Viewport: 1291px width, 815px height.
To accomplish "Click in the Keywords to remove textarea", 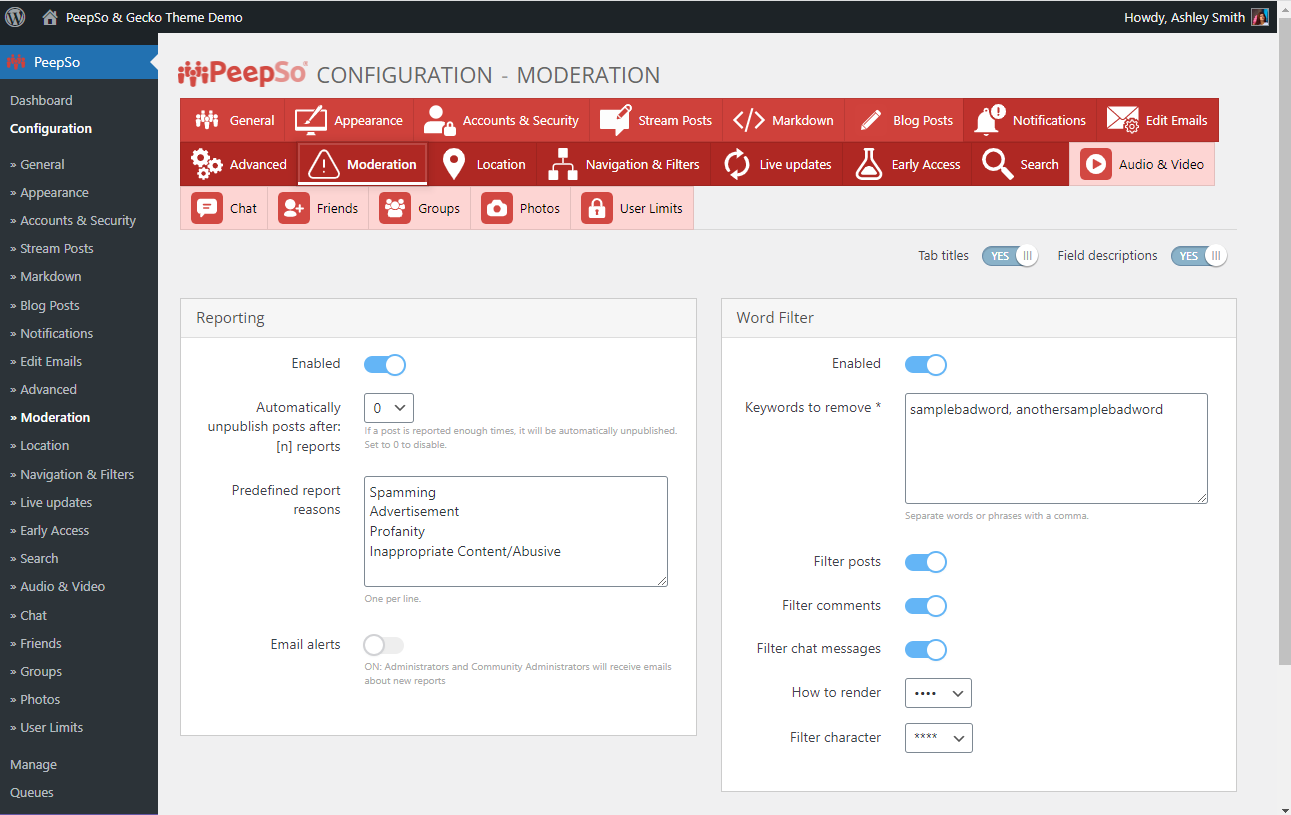I will pyautogui.click(x=1056, y=448).
